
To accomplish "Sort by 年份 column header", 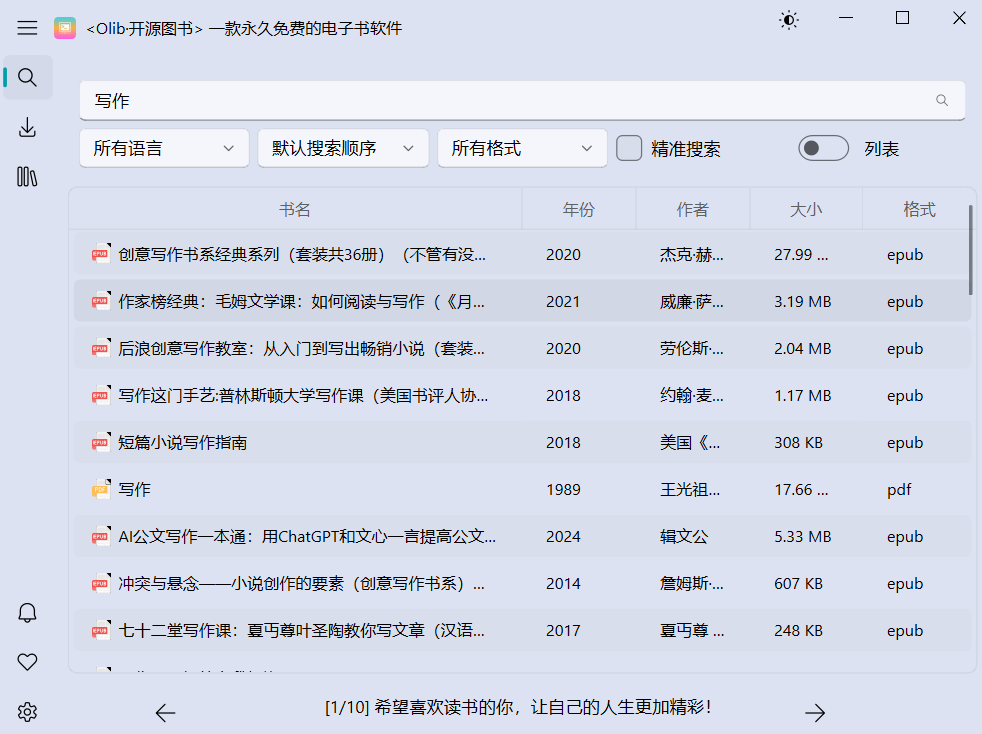I will pyautogui.click(x=579, y=209).
